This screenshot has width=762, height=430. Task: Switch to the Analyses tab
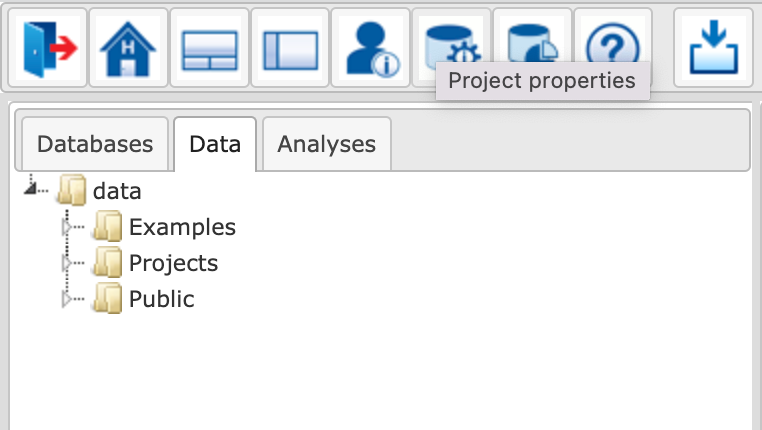point(327,144)
